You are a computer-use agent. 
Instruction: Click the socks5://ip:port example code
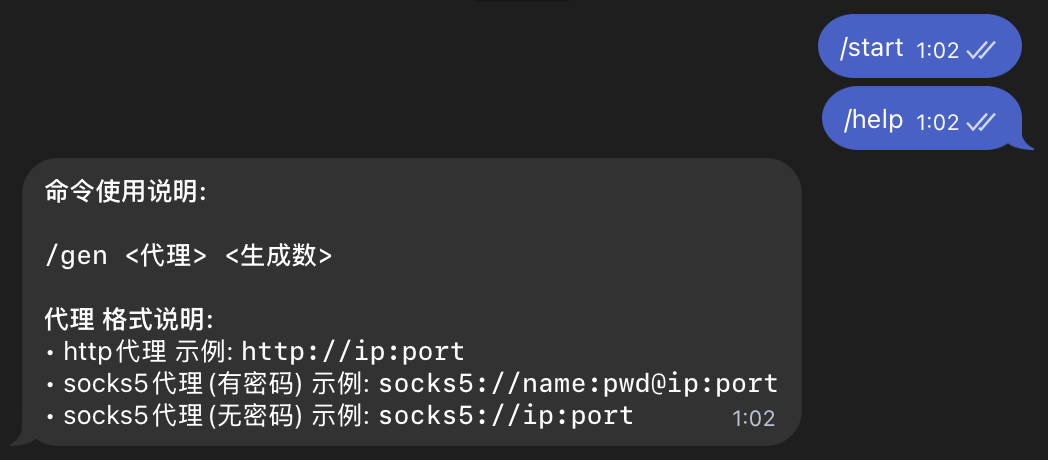coord(506,416)
